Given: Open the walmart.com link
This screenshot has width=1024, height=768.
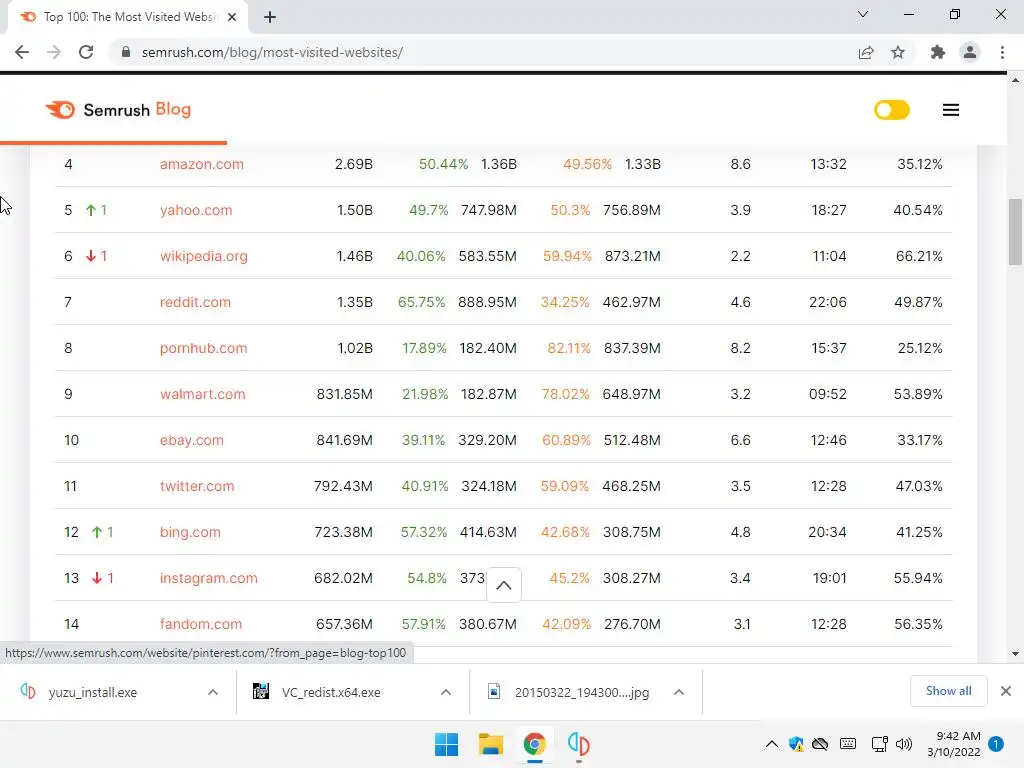Looking at the screenshot, I should tap(202, 394).
